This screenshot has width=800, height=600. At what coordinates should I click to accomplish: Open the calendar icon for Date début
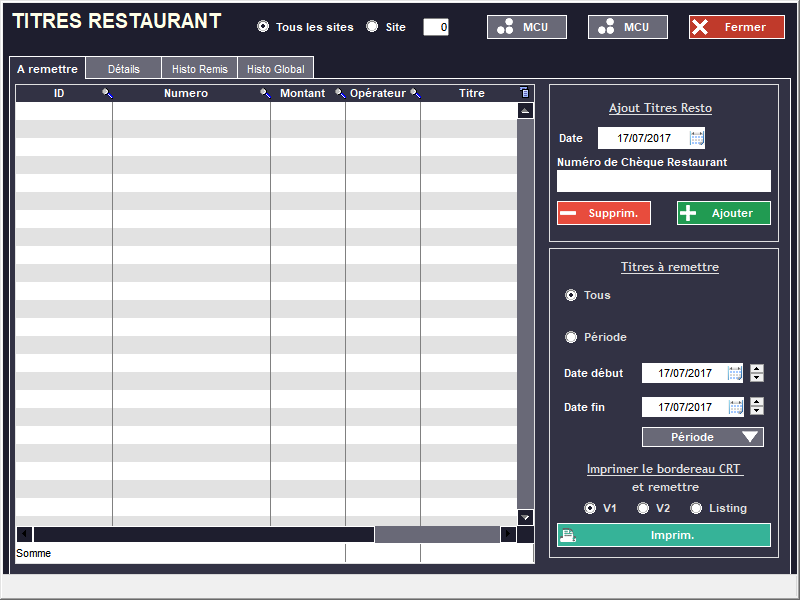736,373
